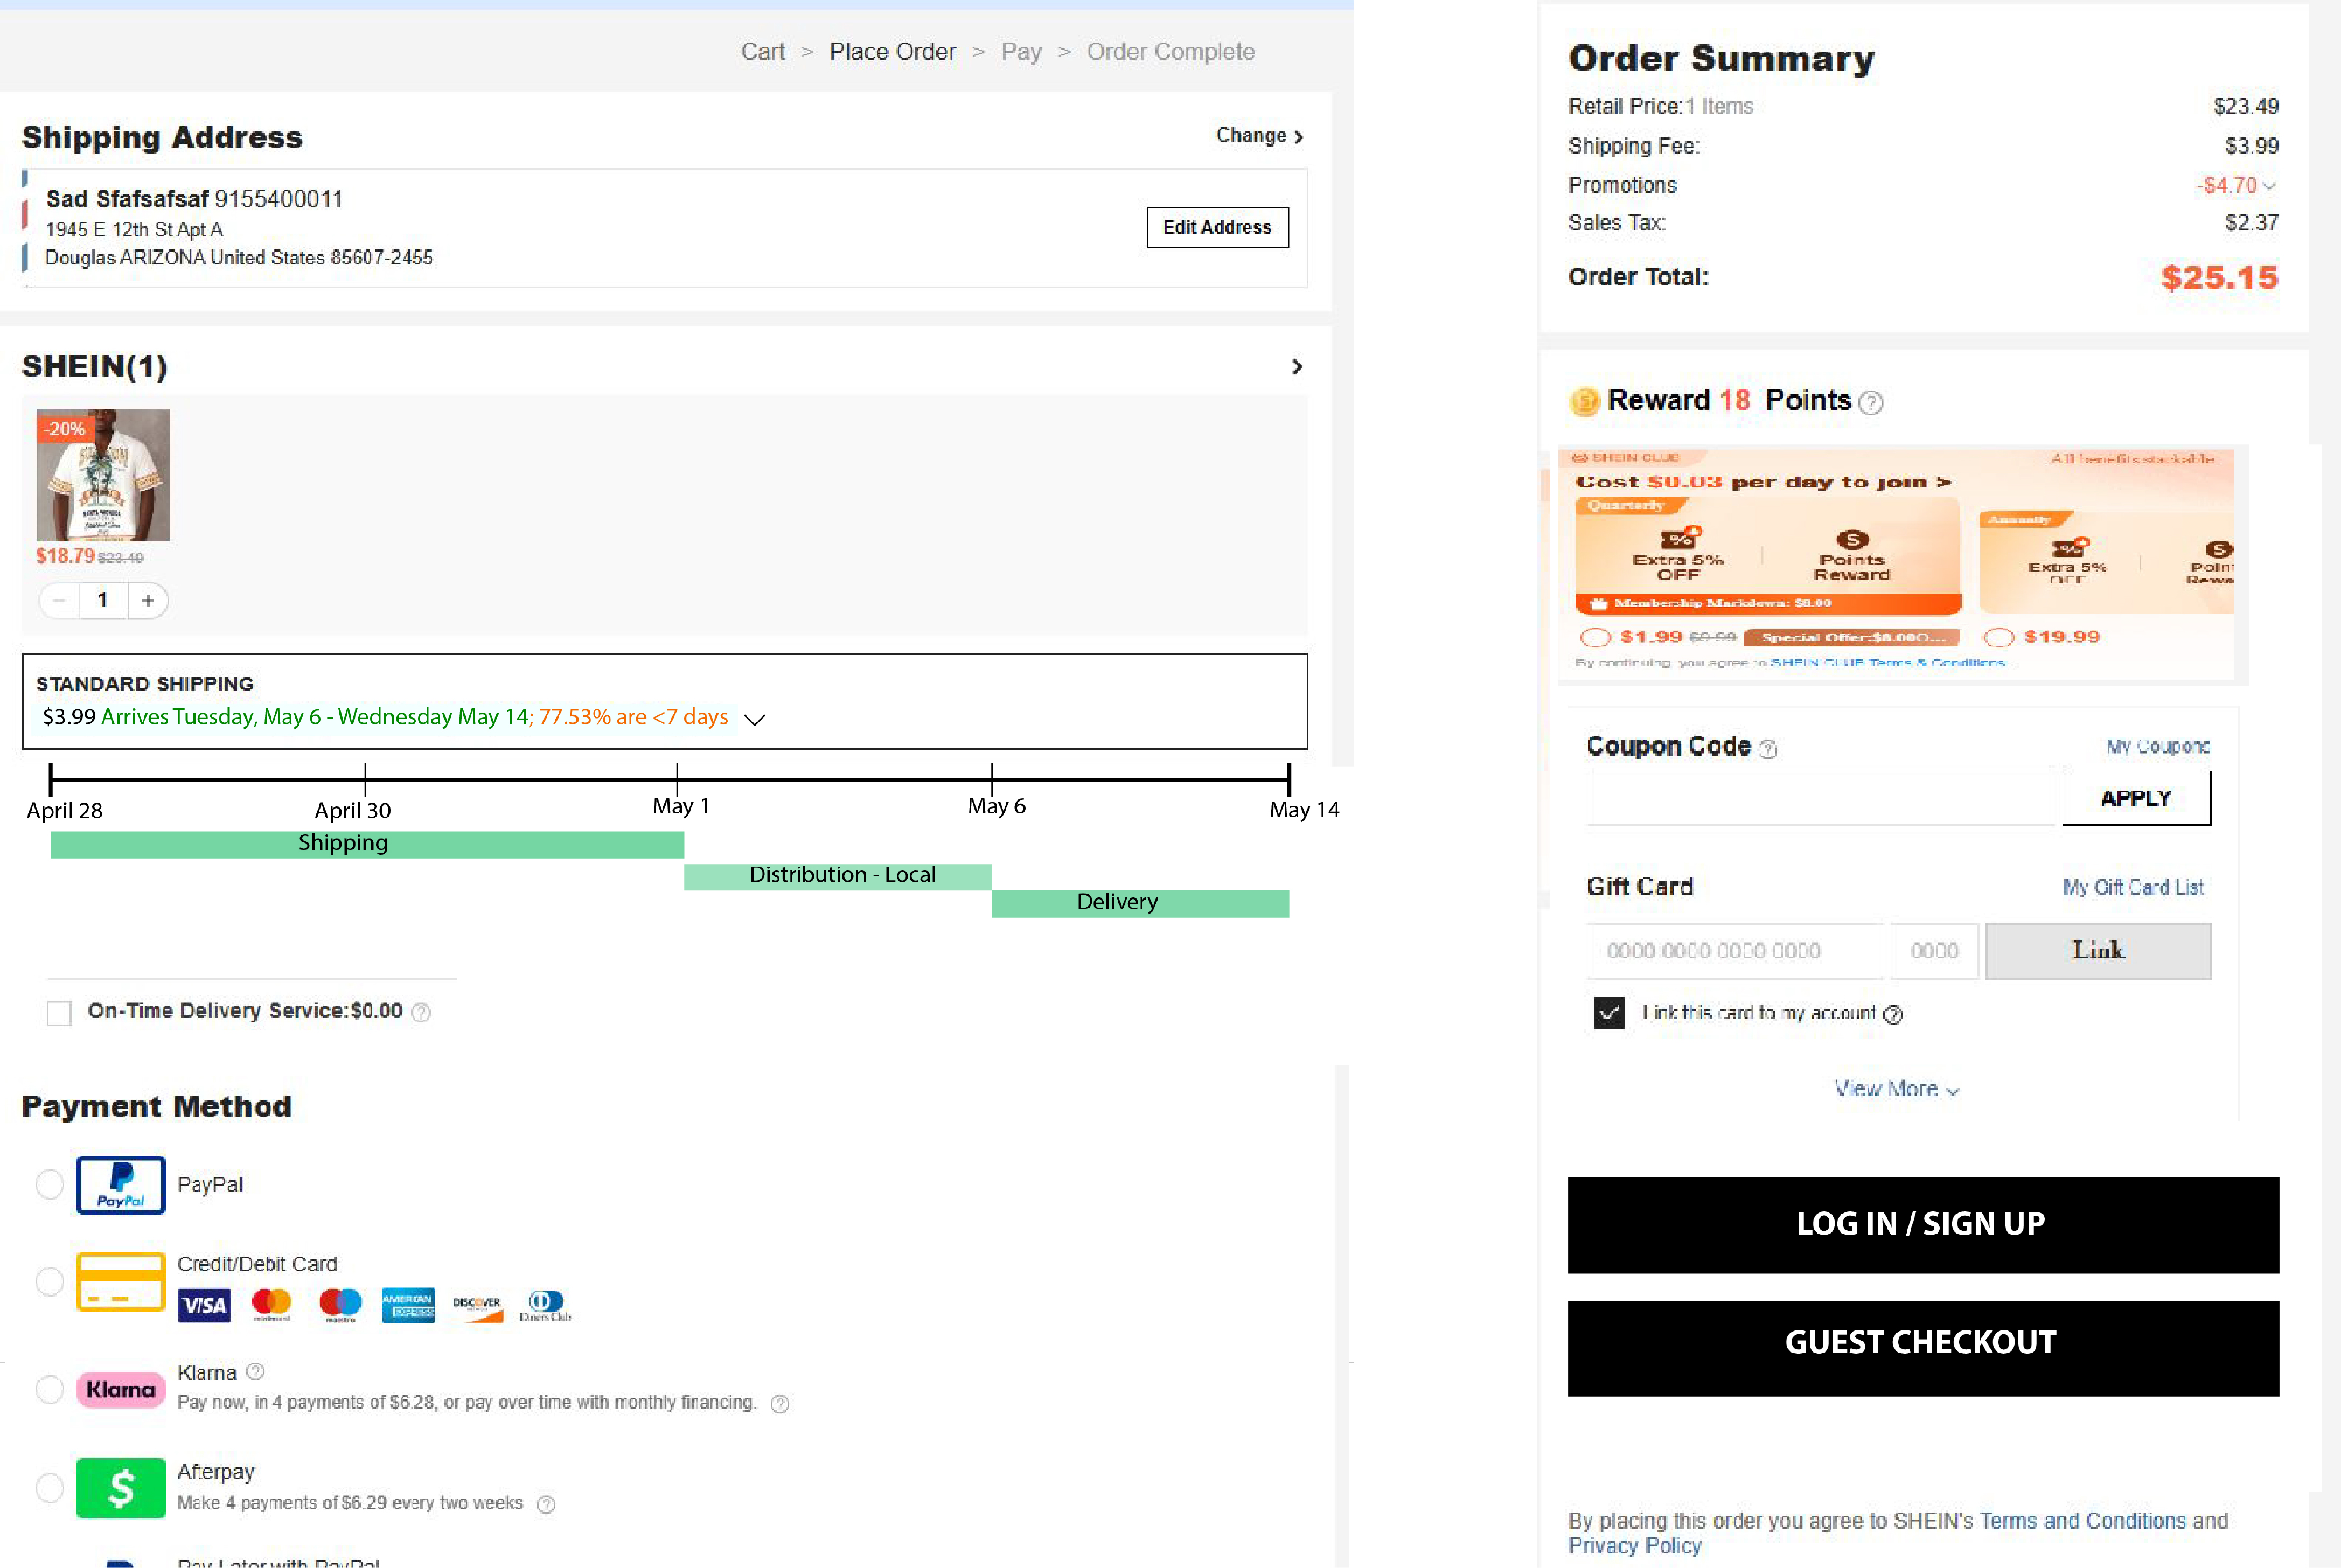The width and height of the screenshot is (2341, 1568).
Task: Select Klarna payment radio button
Action: (x=49, y=1389)
